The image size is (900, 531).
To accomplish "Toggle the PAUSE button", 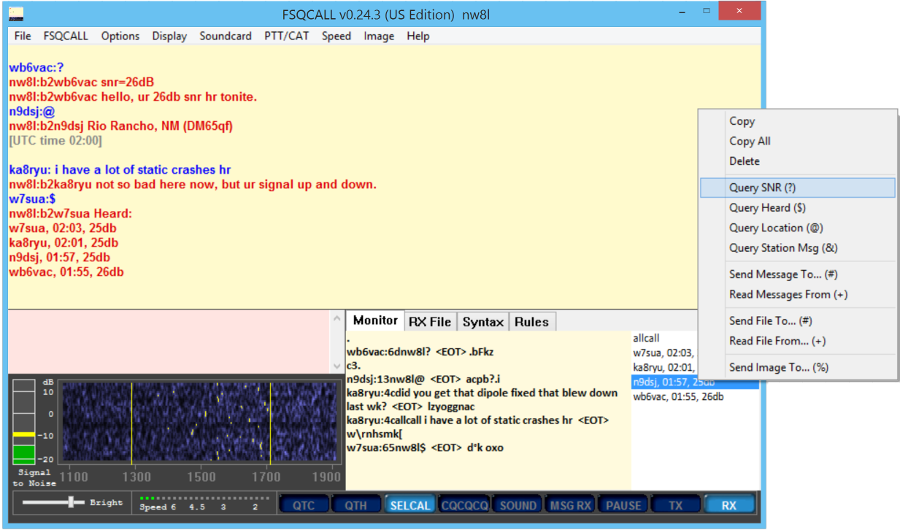I will point(623,505).
